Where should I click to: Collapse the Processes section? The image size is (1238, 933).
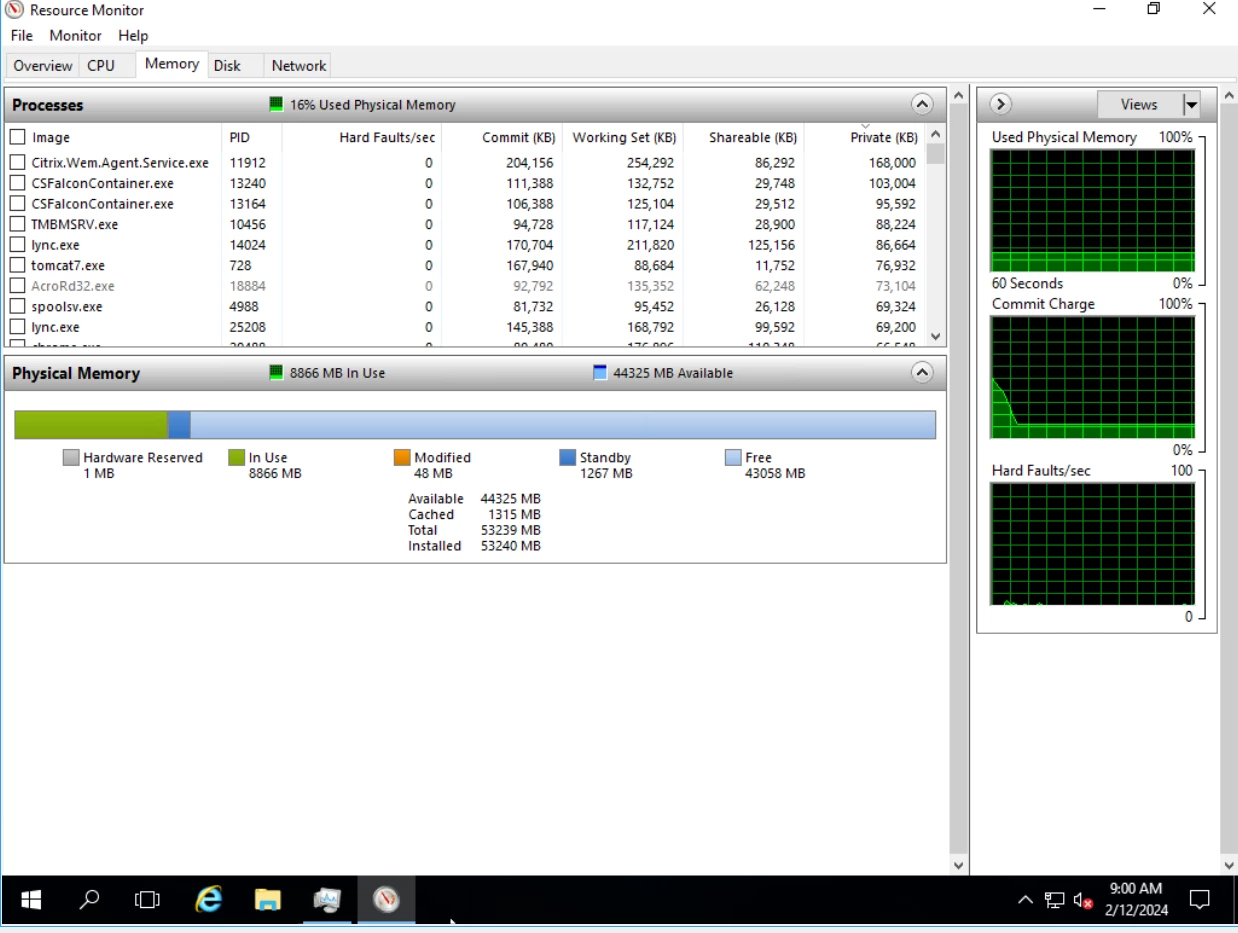(x=922, y=104)
